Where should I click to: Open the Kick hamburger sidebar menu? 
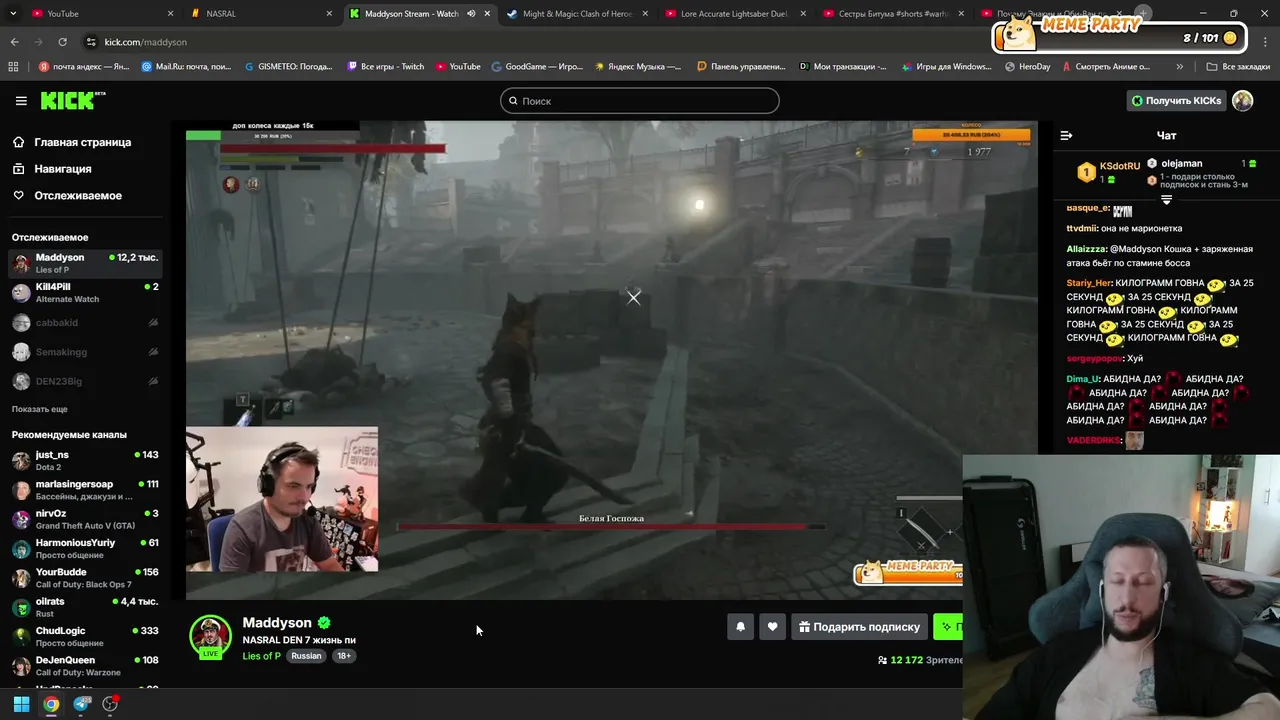pyautogui.click(x=21, y=101)
